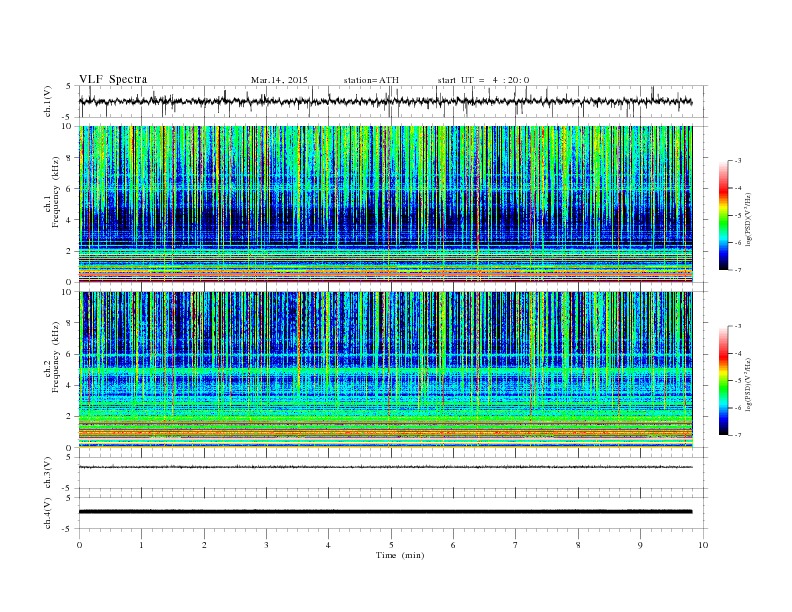Click the 'station=ATH' label
The height and width of the screenshot is (612, 792).
[371, 80]
